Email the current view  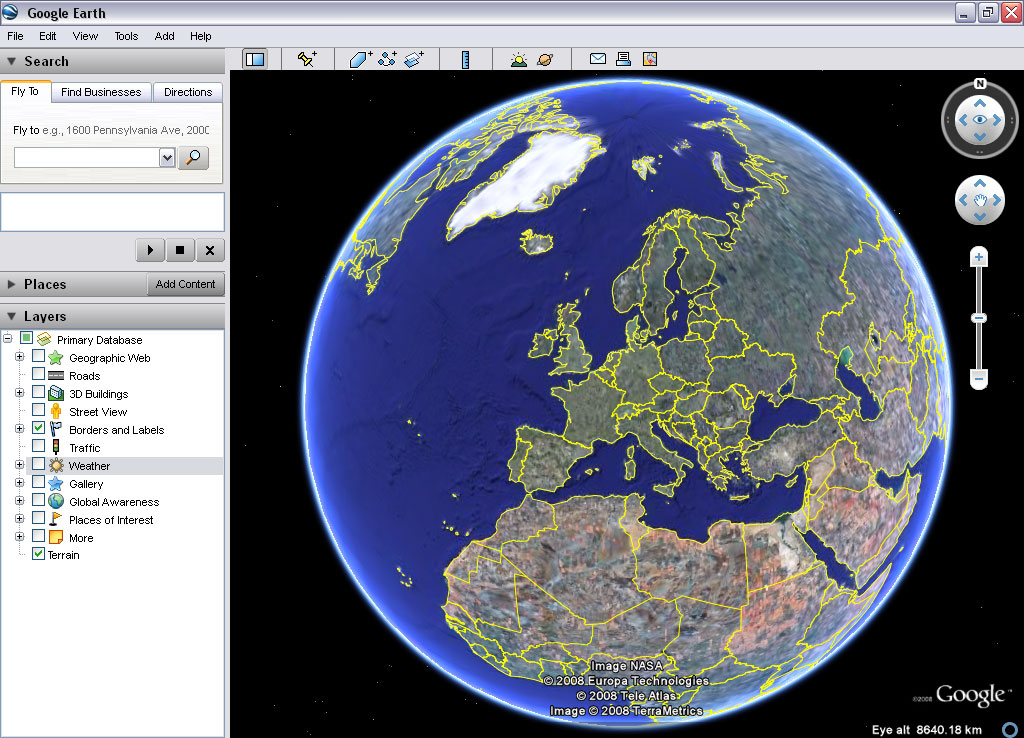(x=598, y=59)
